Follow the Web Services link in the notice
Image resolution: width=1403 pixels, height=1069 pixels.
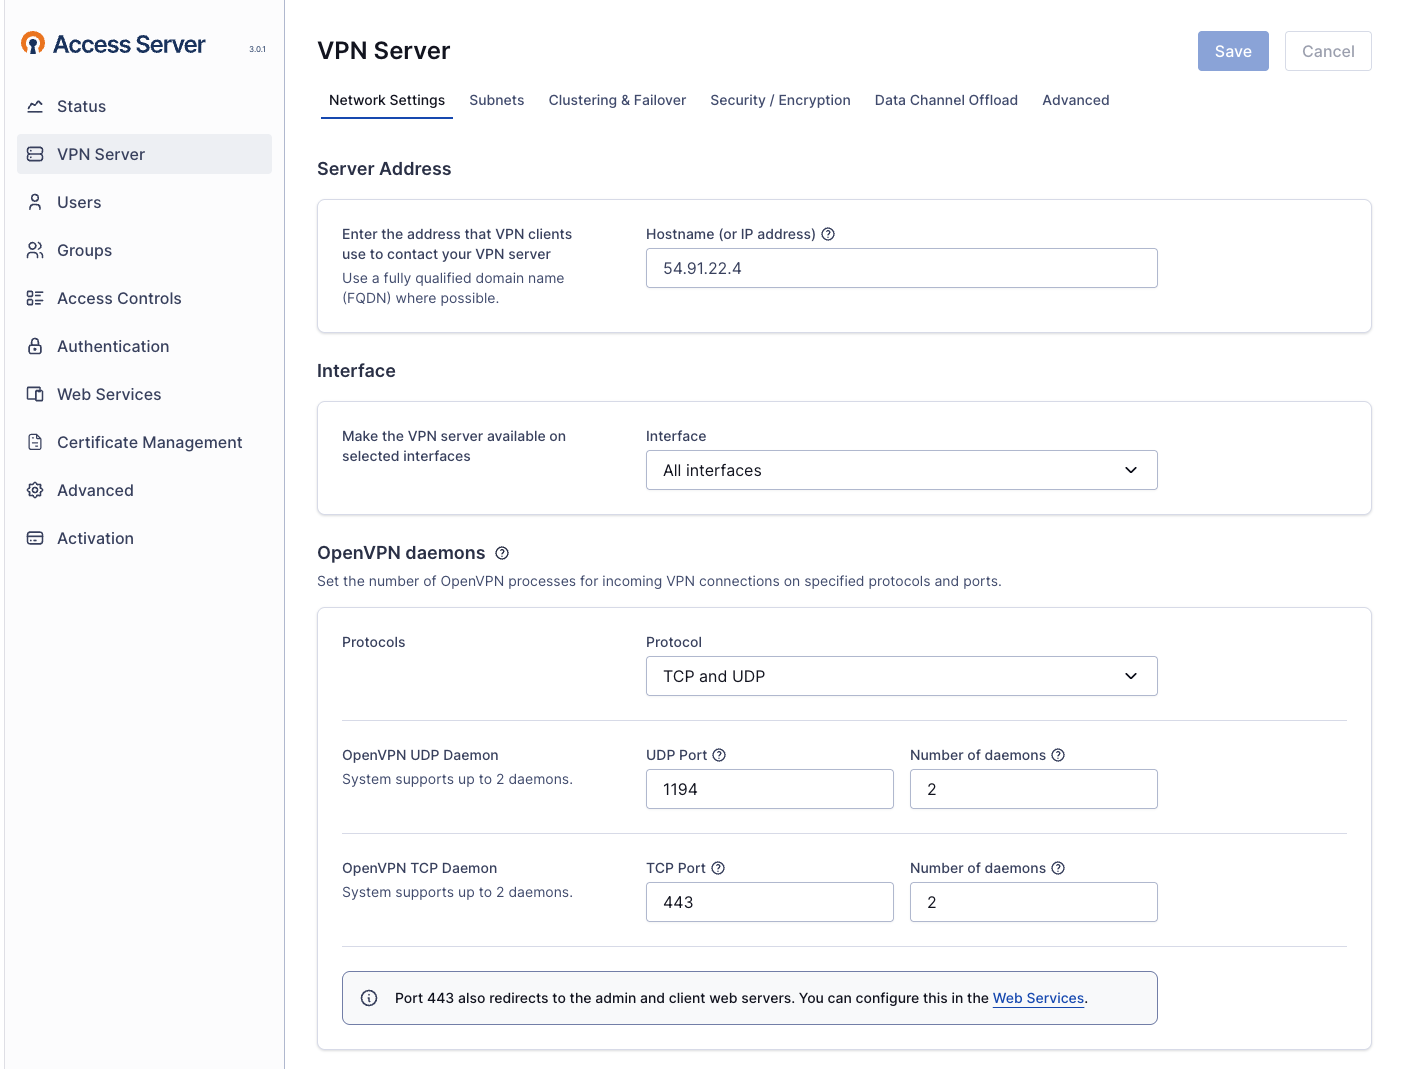[x=1038, y=998]
